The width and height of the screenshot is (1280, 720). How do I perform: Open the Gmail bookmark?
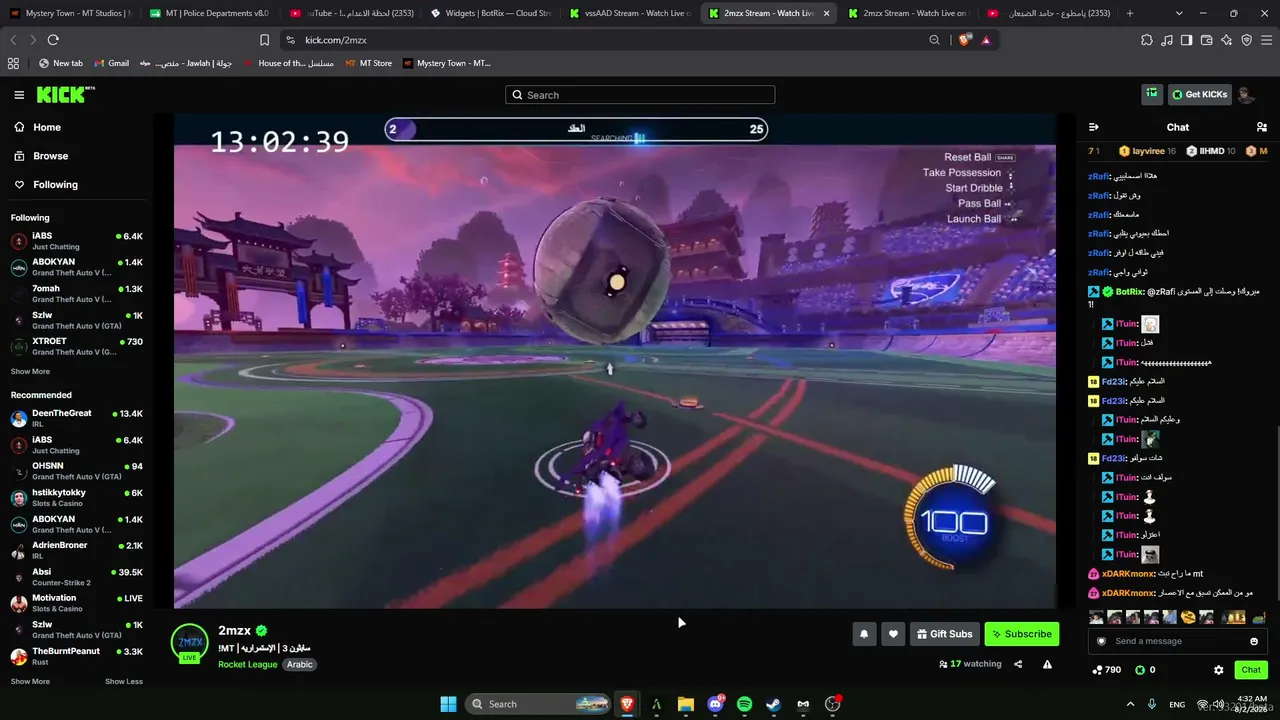pos(111,63)
